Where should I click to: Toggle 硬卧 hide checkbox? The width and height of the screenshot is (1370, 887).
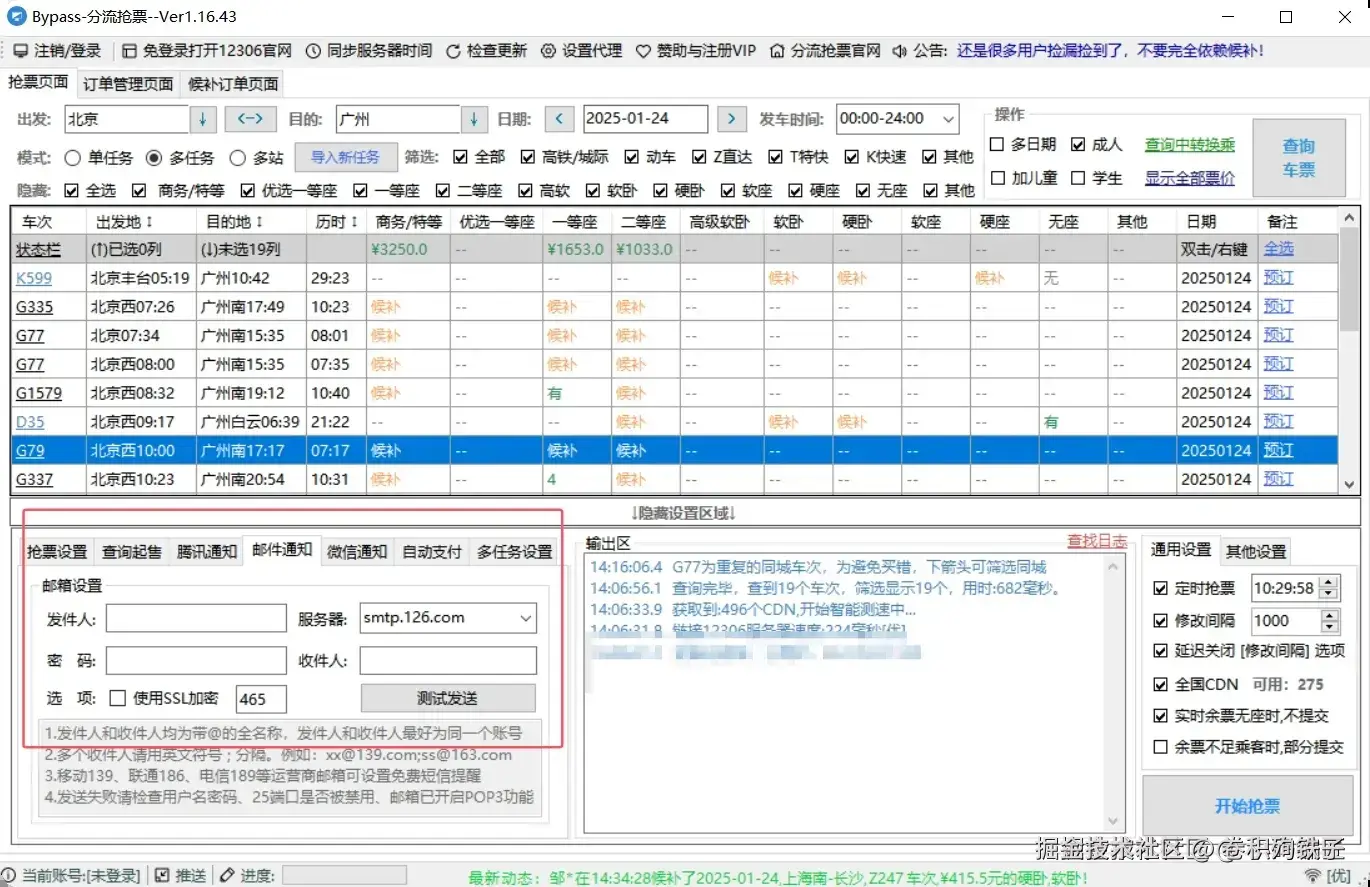[662, 190]
